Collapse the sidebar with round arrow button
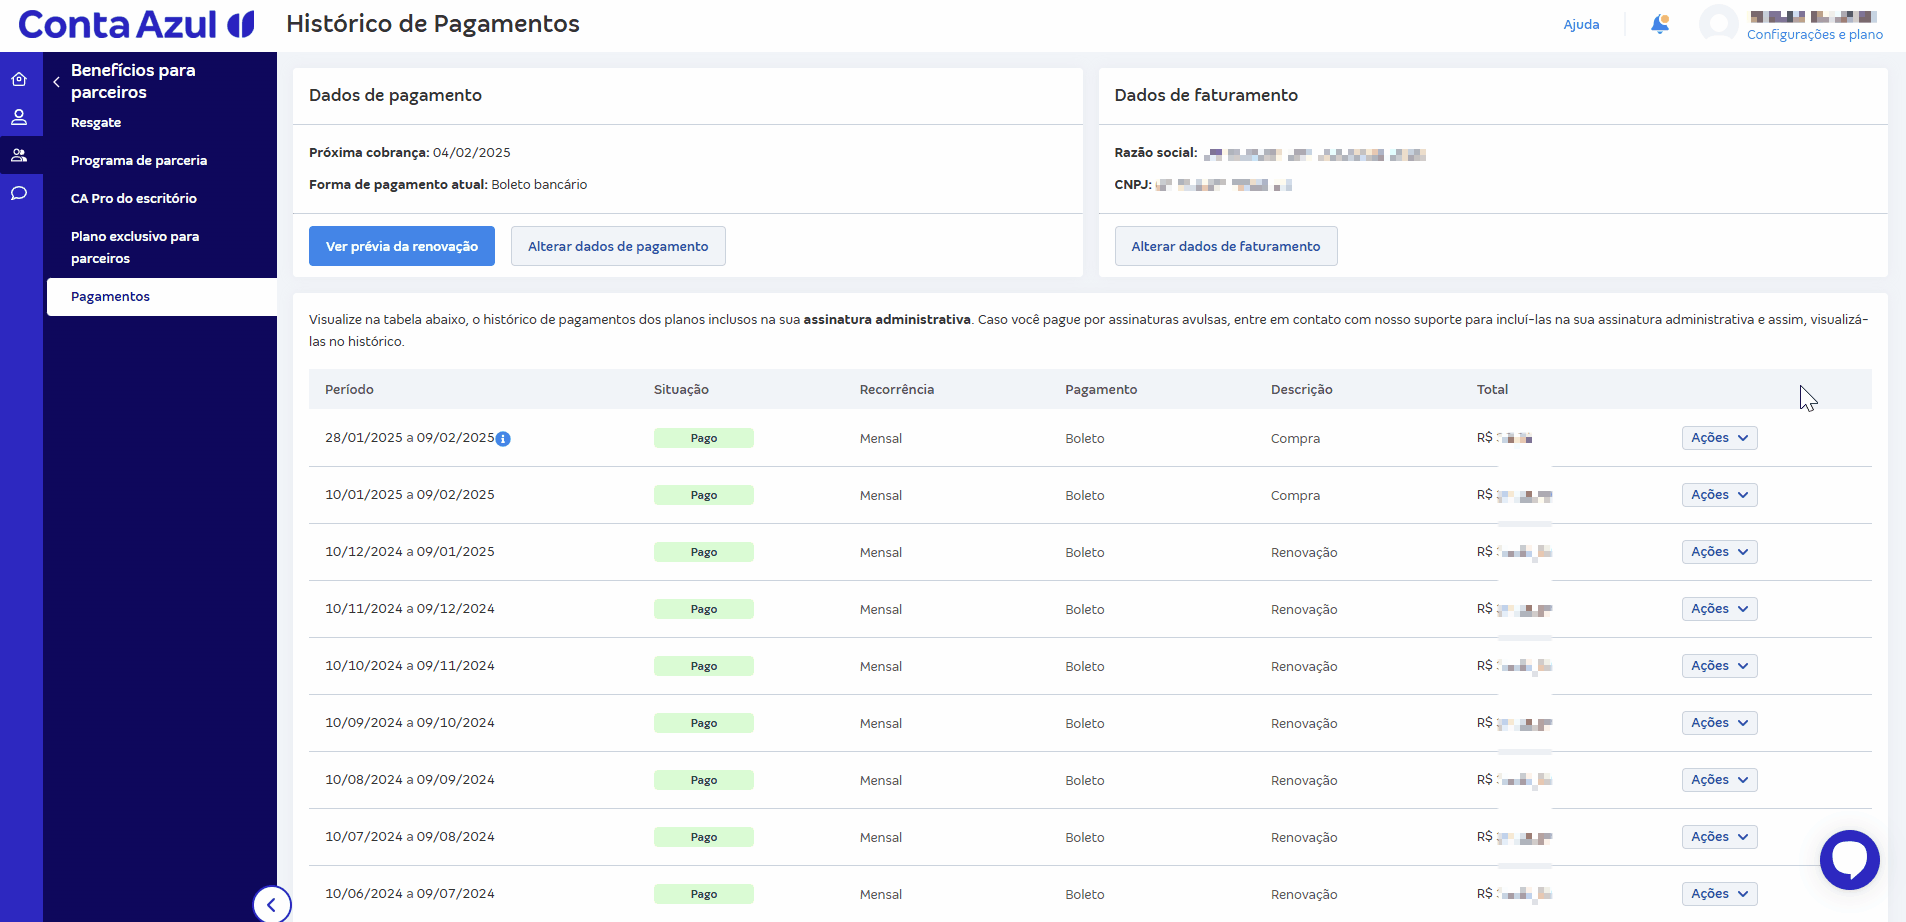The height and width of the screenshot is (922, 1906). 271,904
